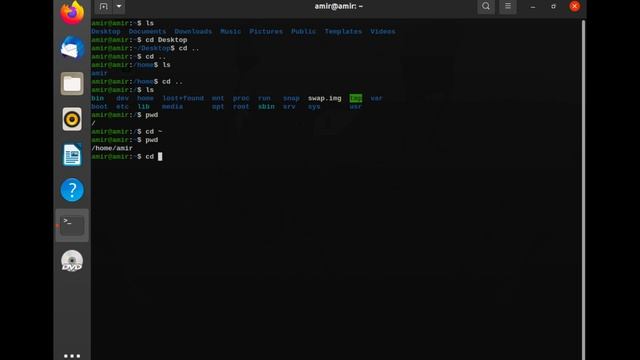This screenshot has height=360, width=640.
Task: Click the highlighted 'tmp' directory name
Action: pos(356,98)
